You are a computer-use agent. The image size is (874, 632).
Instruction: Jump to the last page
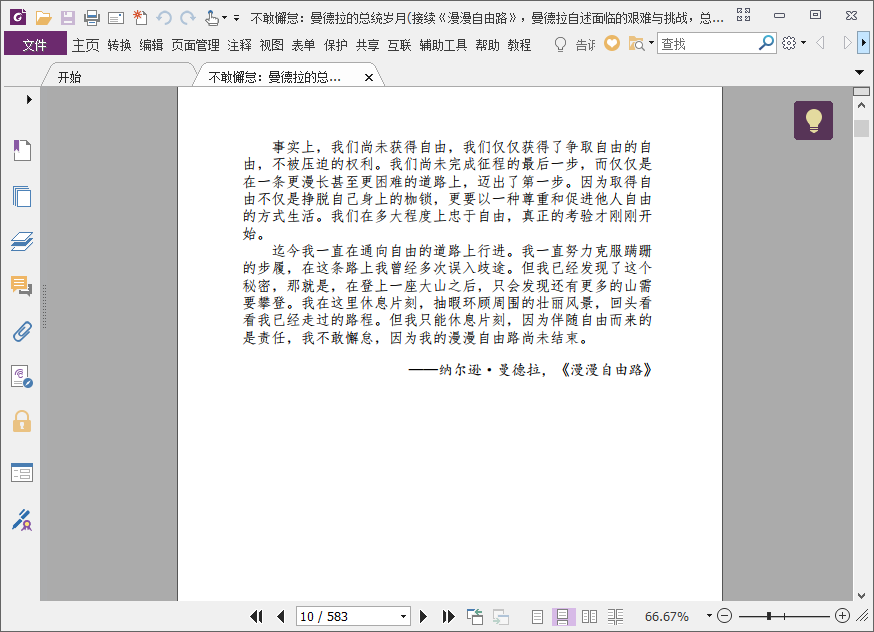(448, 616)
